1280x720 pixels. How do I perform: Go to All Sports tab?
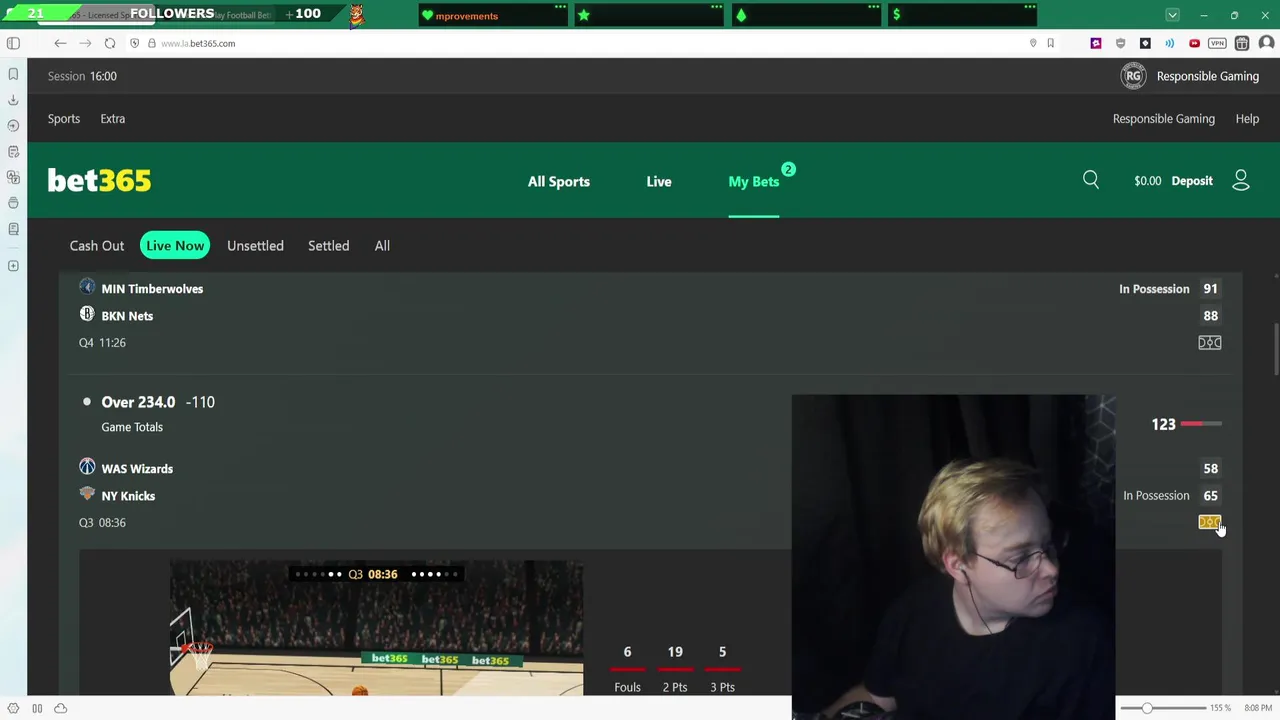[x=559, y=182]
